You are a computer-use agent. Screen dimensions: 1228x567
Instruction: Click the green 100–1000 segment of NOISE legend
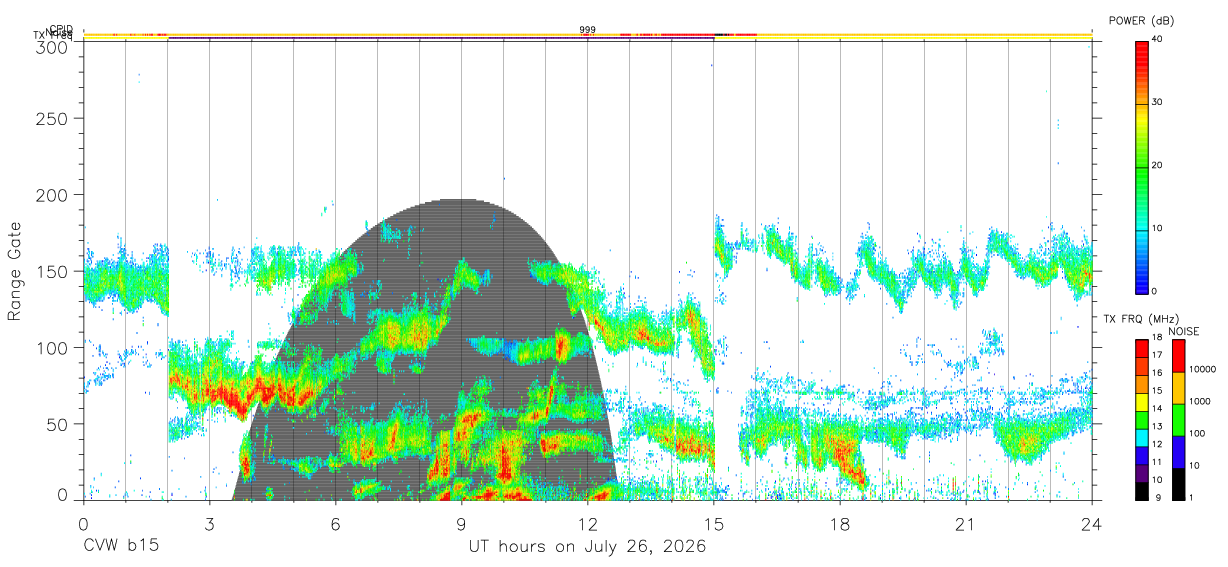[x=1178, y=420]
